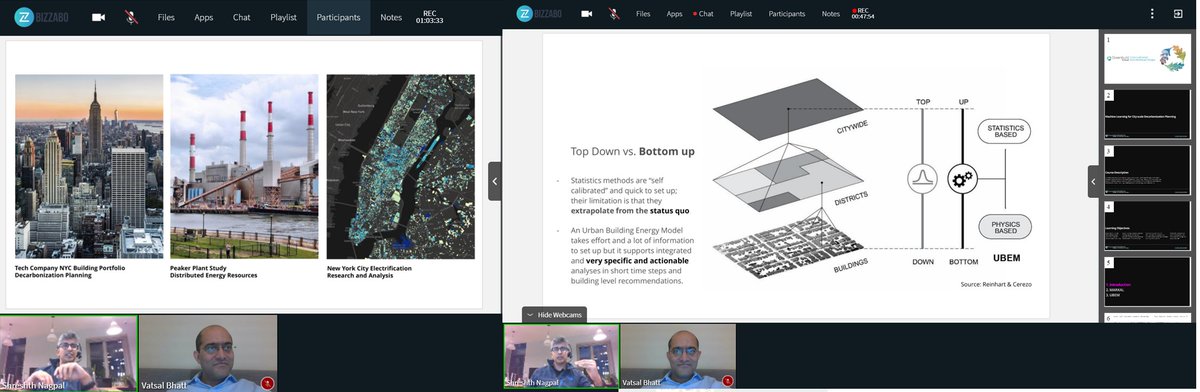The width and height of the screenshot is (1200, 392).
Task: Toggle the camera icon in the right window
Action: point(586,14)
